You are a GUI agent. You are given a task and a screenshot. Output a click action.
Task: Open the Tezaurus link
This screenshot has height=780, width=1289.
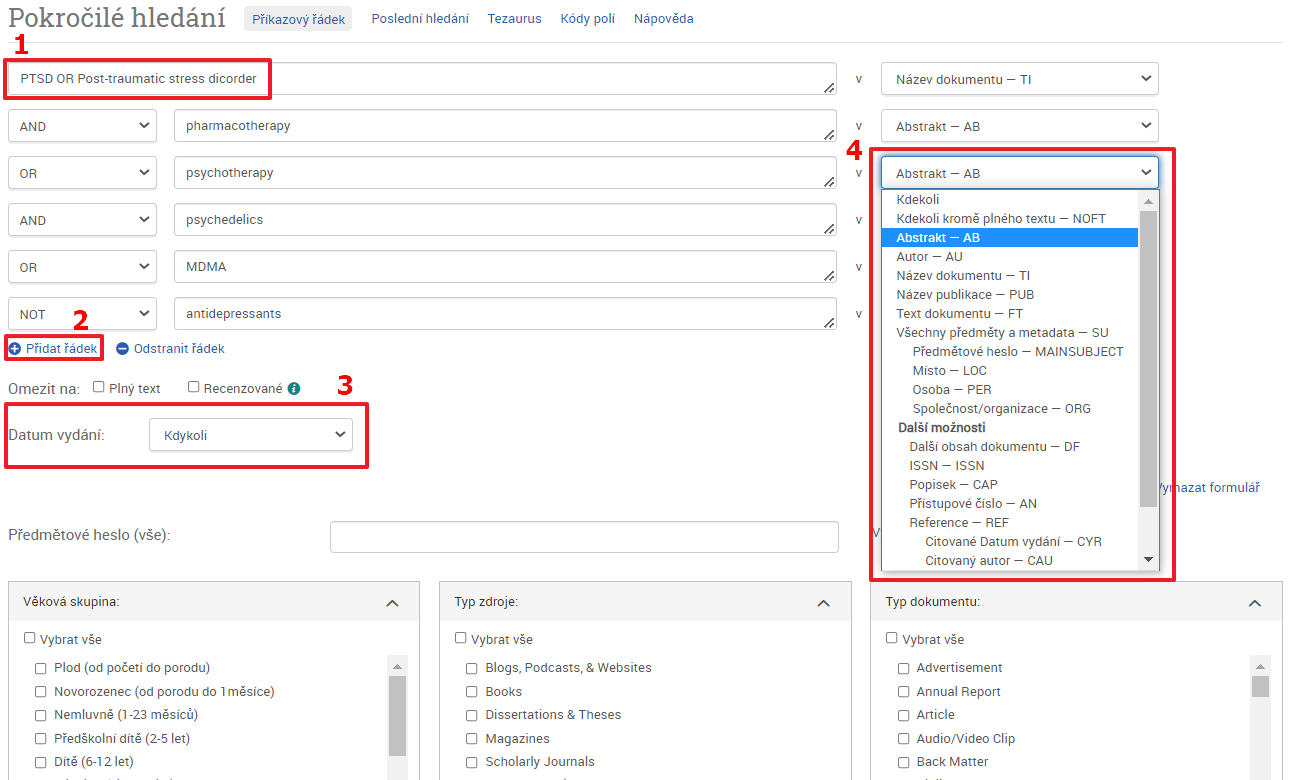[x=514, y=19]
